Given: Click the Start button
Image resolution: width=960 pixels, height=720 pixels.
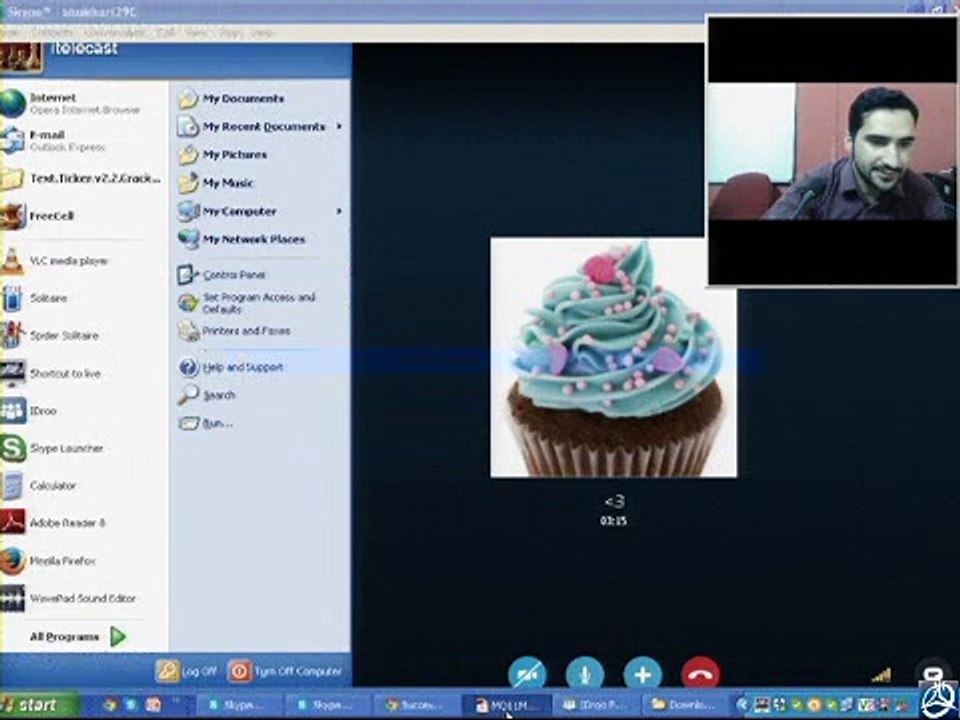Looking at the screenshot, I should 39,705.
